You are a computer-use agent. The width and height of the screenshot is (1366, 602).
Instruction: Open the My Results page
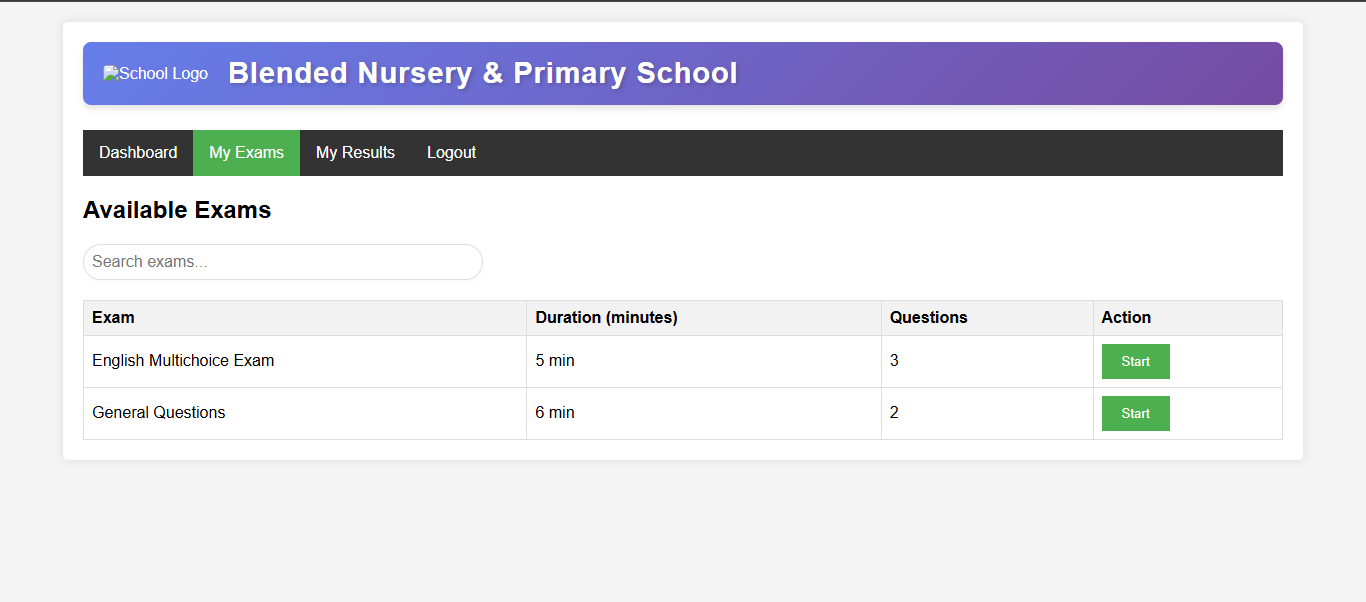355,153
